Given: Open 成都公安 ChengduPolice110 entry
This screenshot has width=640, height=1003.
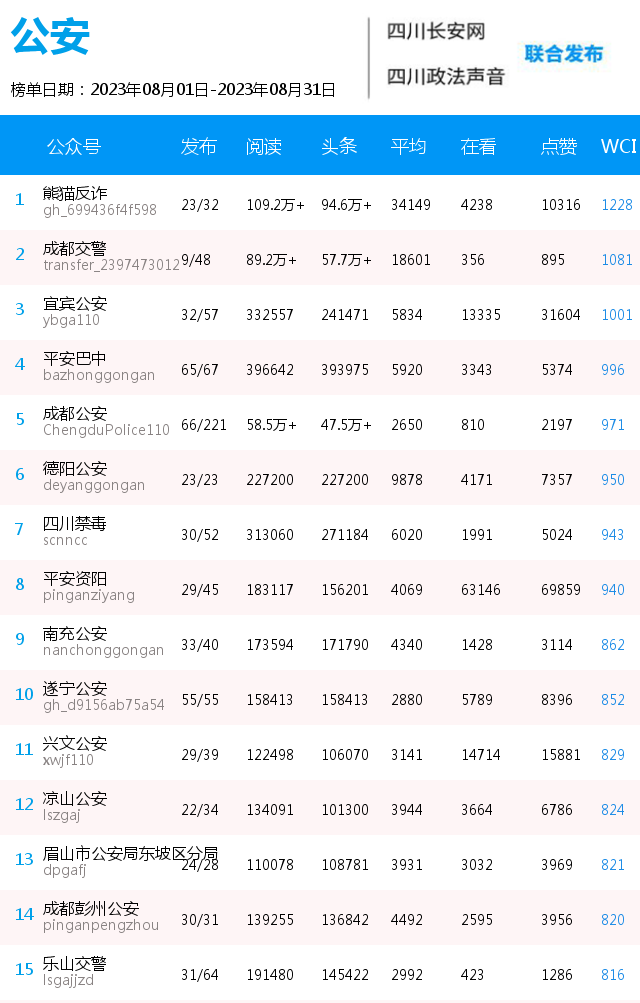Looking at the screenshot, I should (x=106, y=422).
